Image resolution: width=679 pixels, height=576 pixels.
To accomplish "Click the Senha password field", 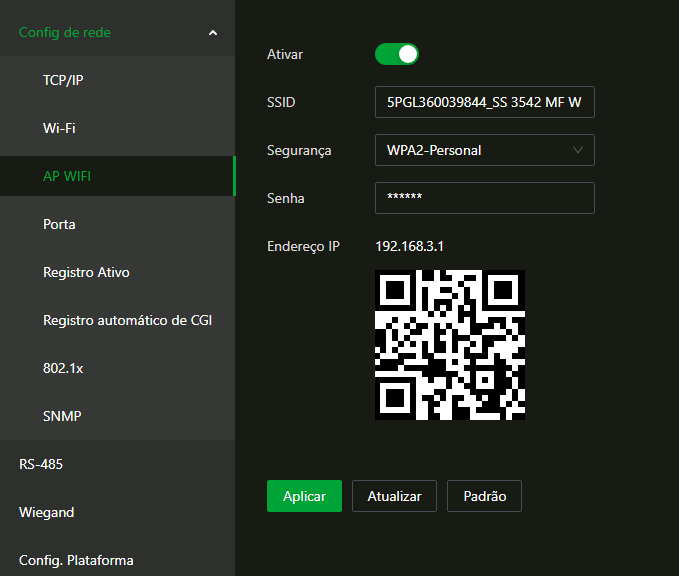I will click(x=485, y=198).
